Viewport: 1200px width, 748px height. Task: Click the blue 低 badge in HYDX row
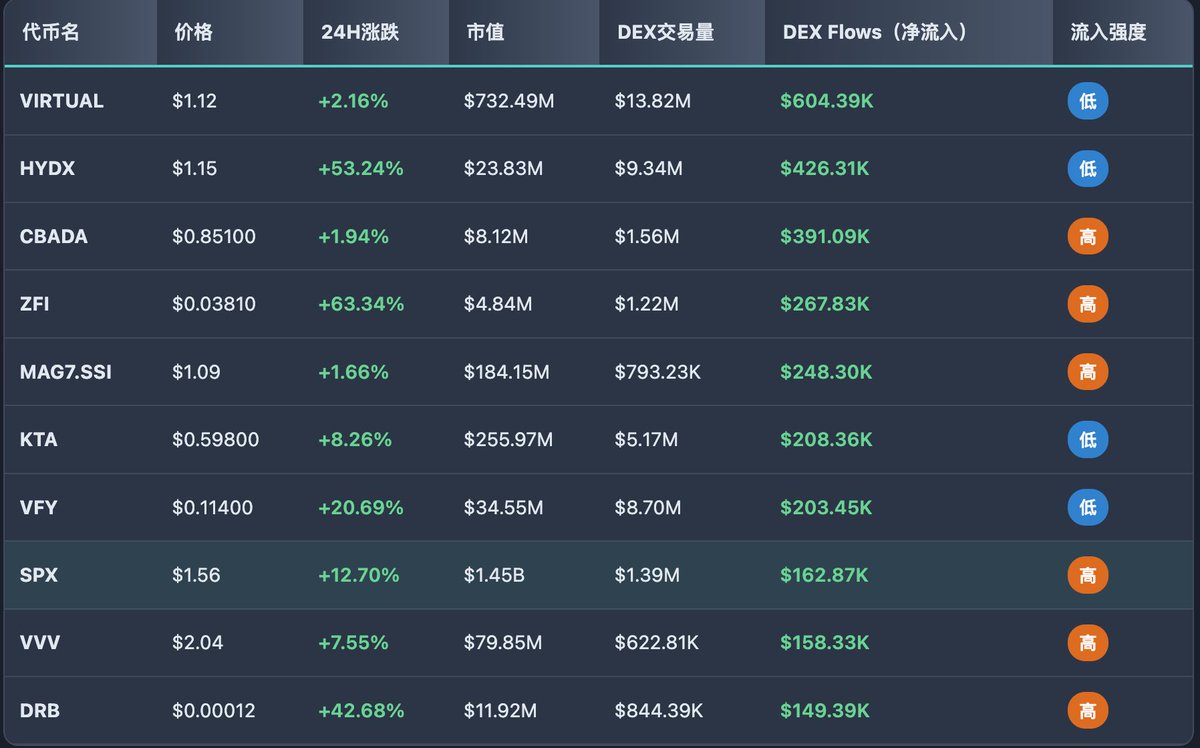tap(1087, 169)
